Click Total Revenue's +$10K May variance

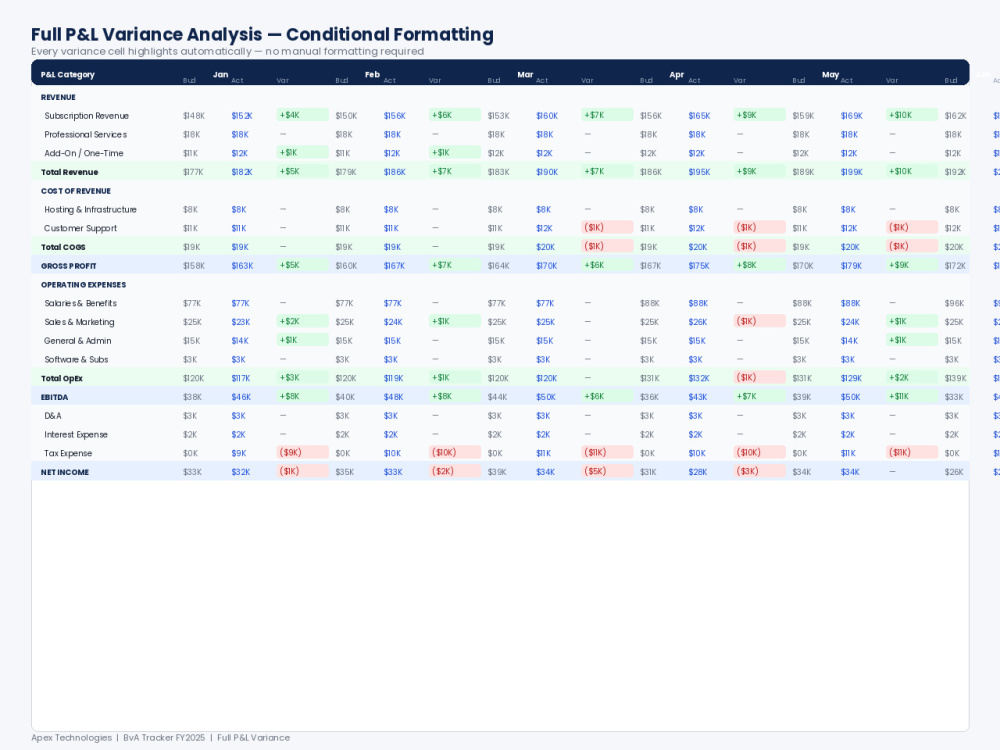click(x=912, y=172)
